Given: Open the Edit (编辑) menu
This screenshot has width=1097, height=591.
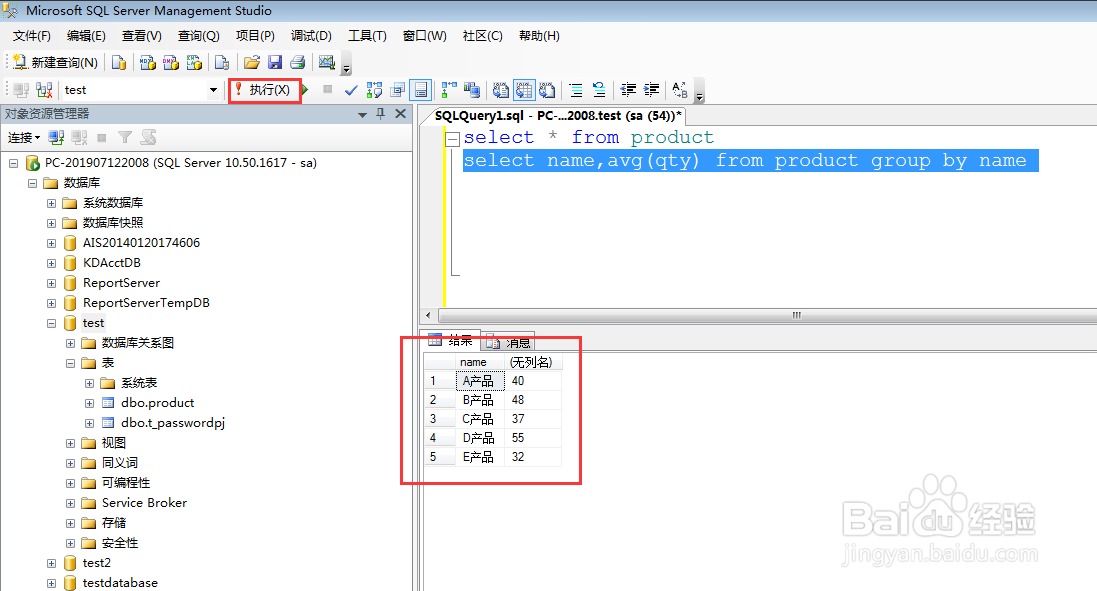Looking at the screenshot, I should [x=86, y=36].
